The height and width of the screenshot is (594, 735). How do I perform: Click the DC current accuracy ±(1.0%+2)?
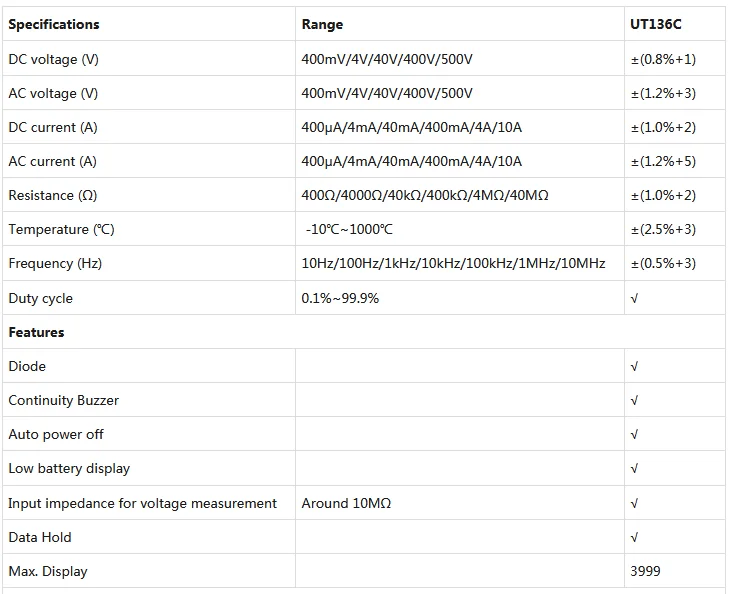point(663,128)
